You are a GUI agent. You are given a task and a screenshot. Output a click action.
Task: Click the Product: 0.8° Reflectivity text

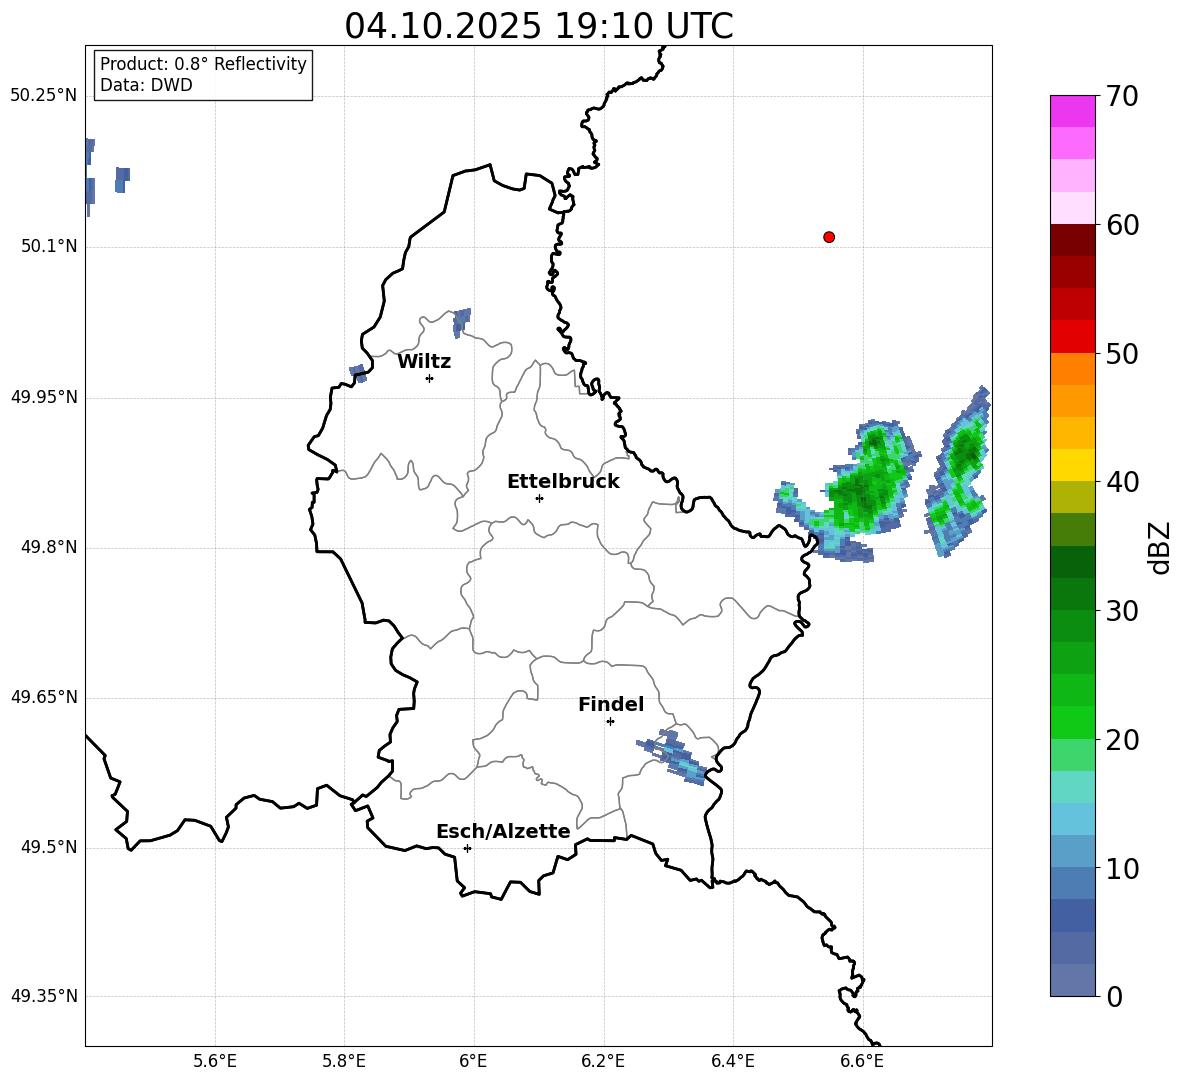(x=203, y=64)
